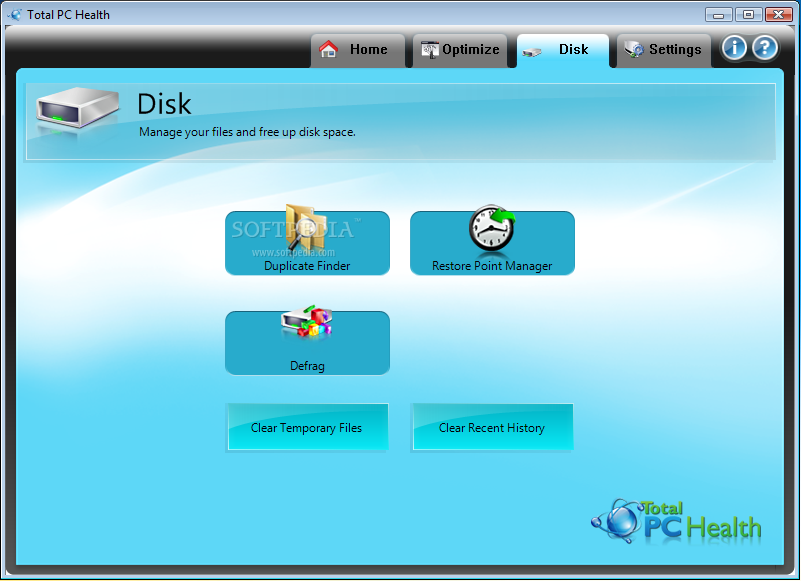This screenshot has width=801, height=581.
Task: Click the folder magnifier Duplicate Finder icon
Action: point(306,228)
